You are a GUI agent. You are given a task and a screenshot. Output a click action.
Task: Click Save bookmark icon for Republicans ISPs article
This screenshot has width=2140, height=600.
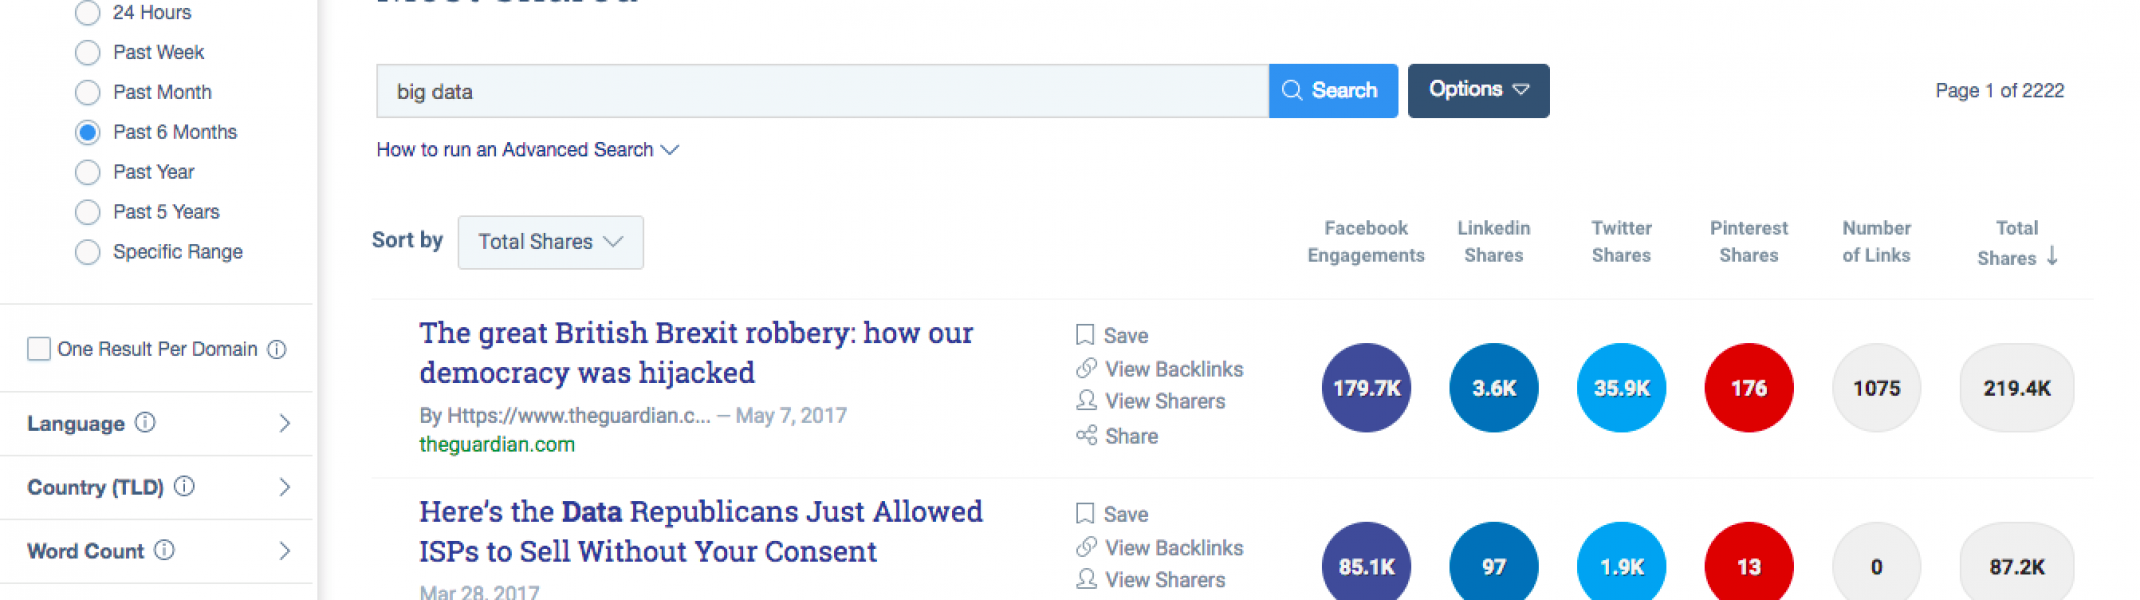tap(1085, 514)
